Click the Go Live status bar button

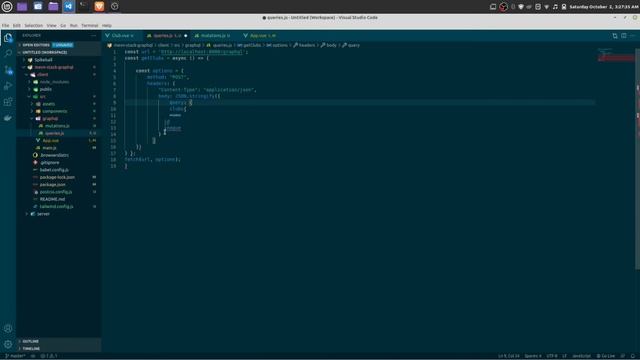[x=606, y=356]
